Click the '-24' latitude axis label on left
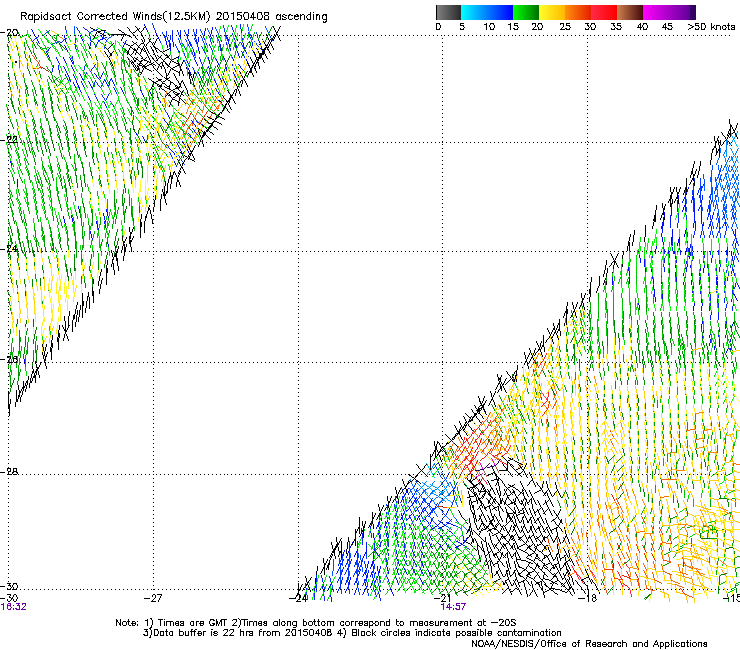The image size is (740, 650). [9, 249]
